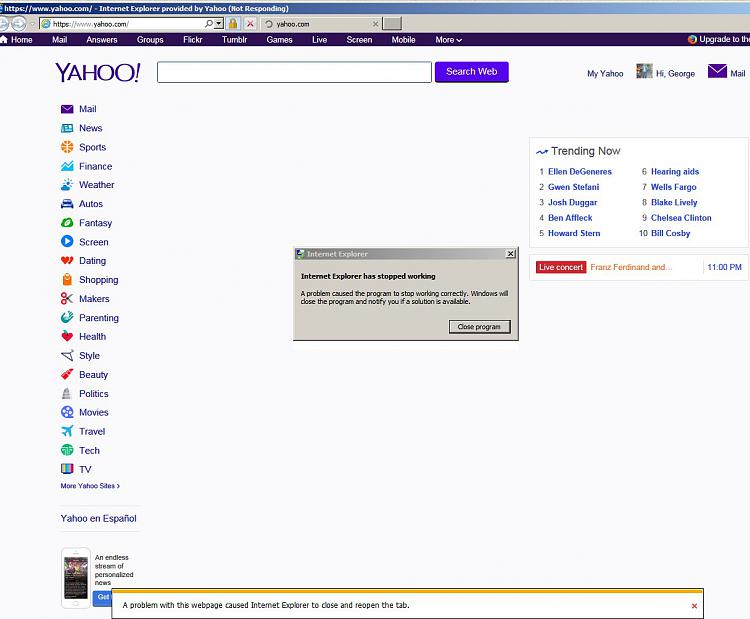Expand the More menu in navigation bar

448,40
